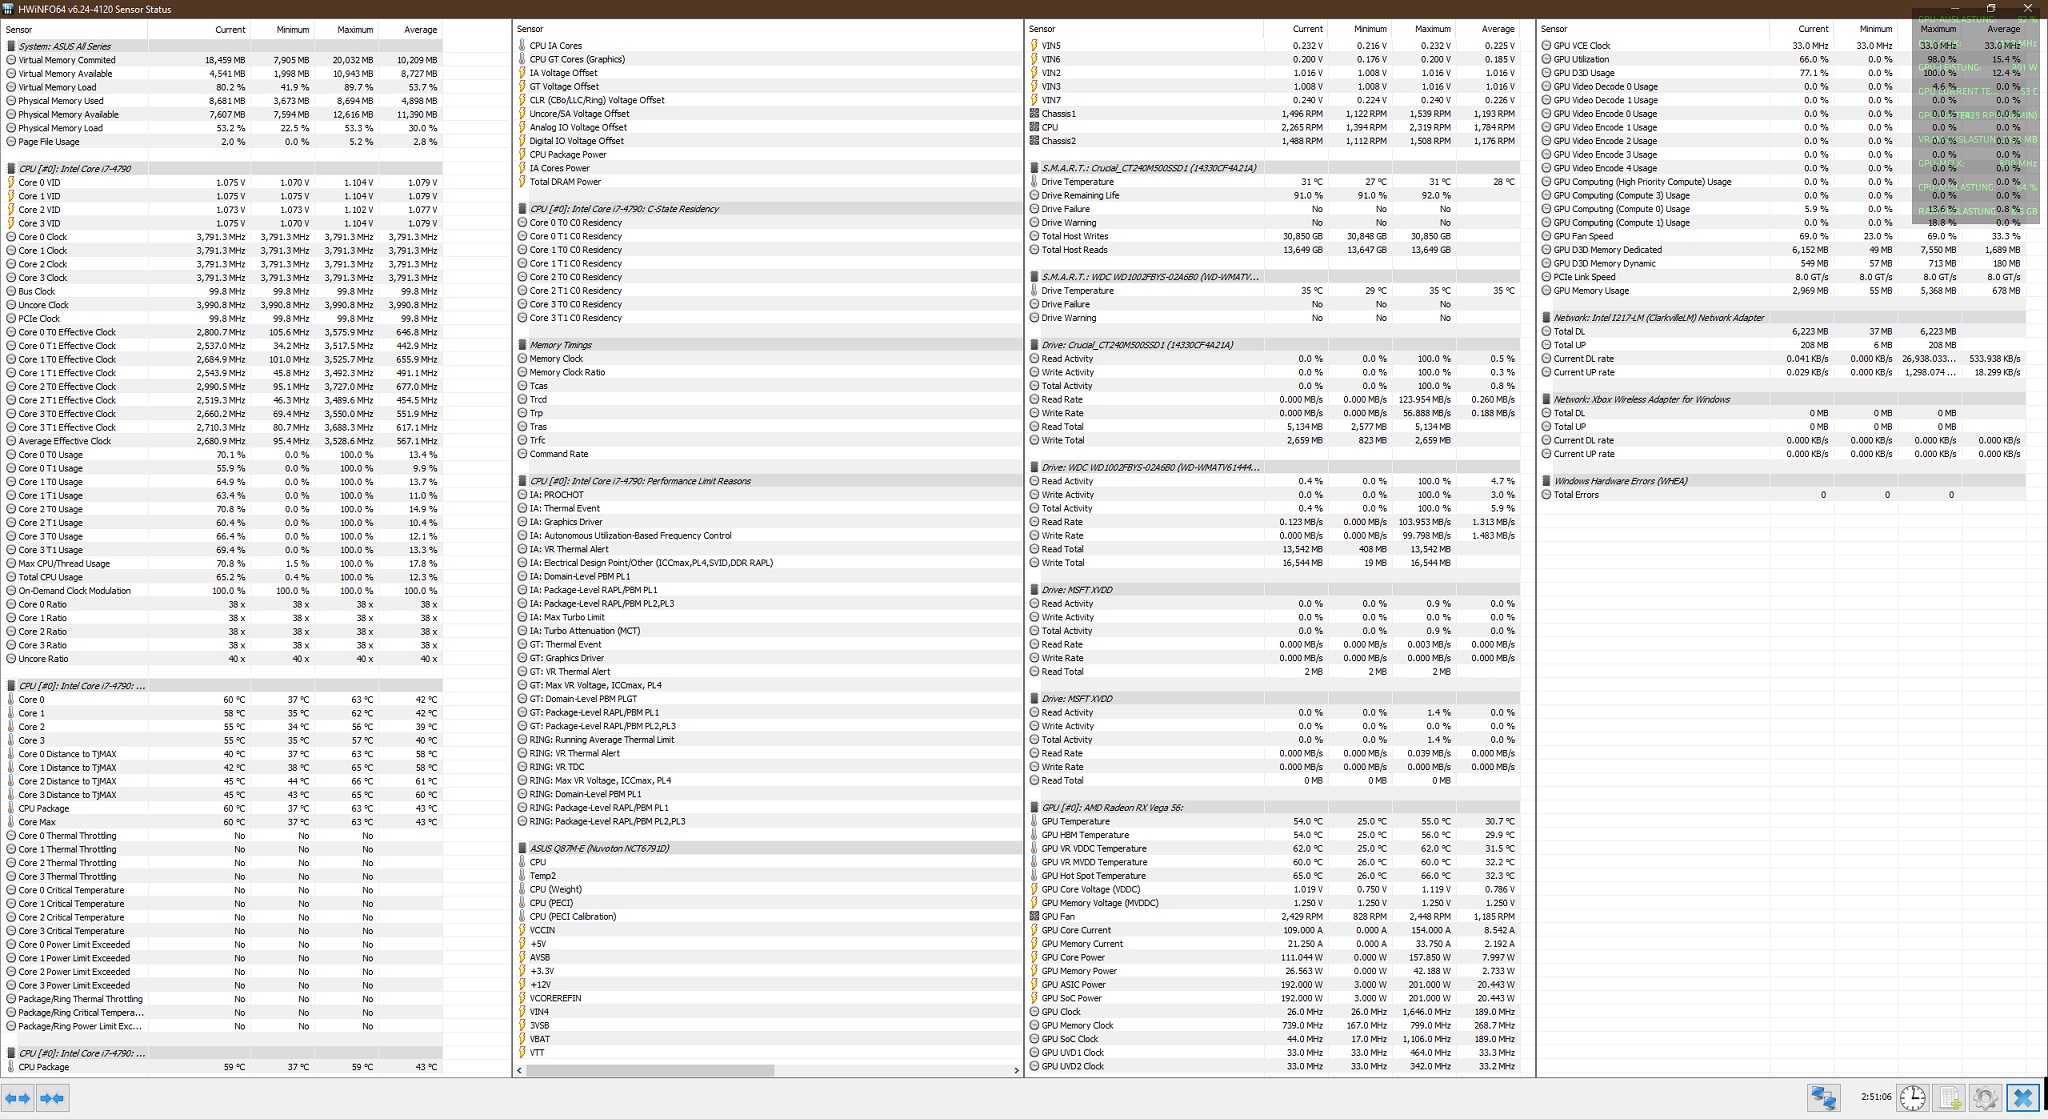Click the Current column header in first panel

(x=229, y=30)
